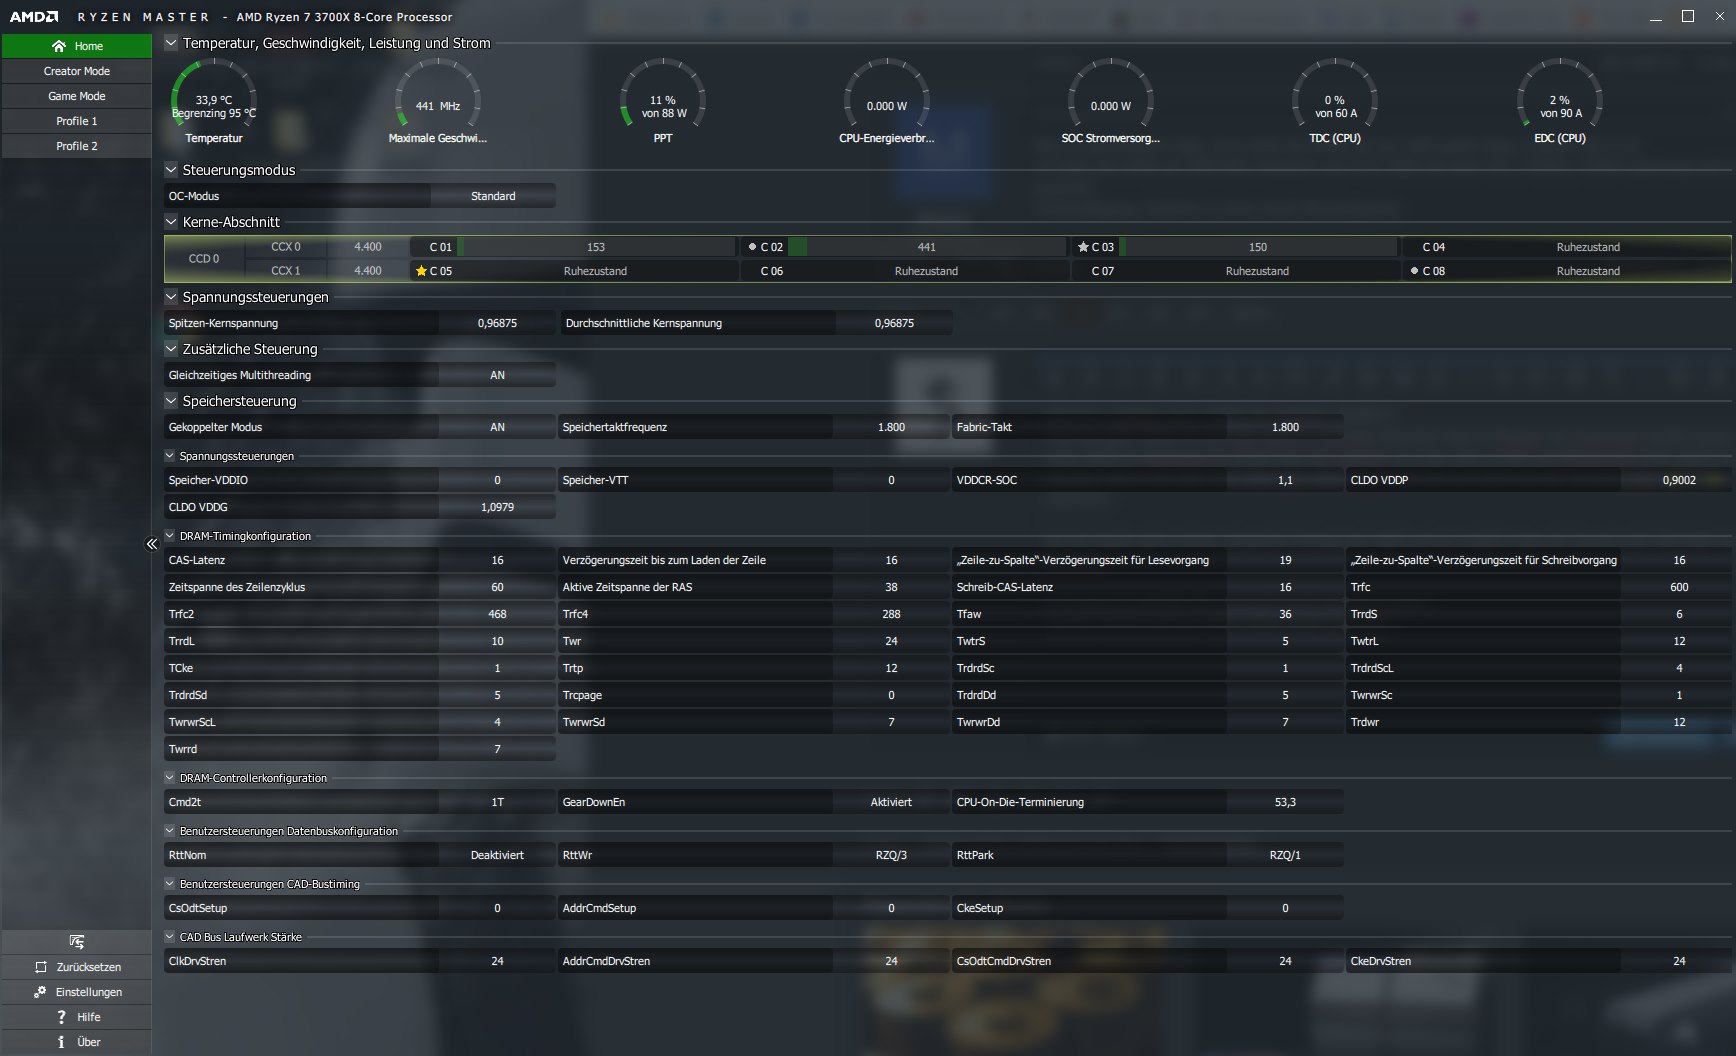Collapse the Spannungssteuerungen section above Spitzen-Kernspannung
This screenshot has width=1736, height=1056.
(x=171, y=297)
